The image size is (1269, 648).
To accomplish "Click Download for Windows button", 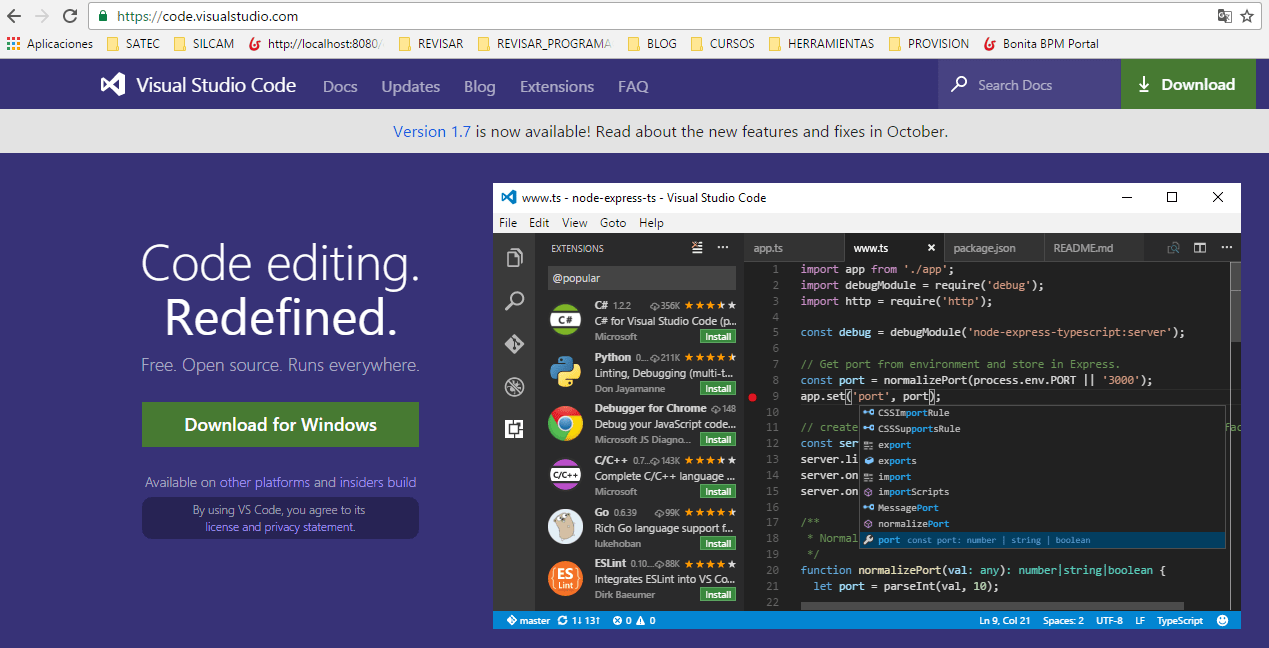I will [280, 424].
